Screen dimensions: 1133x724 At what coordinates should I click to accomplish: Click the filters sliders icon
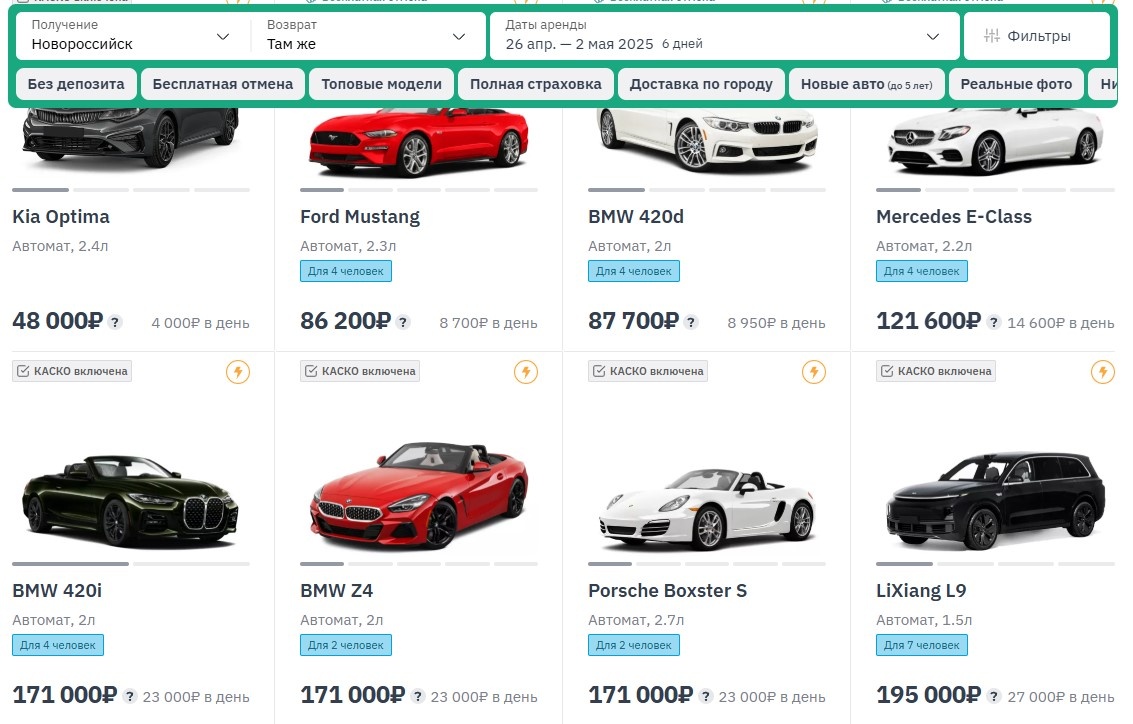(x=992, y=37)
